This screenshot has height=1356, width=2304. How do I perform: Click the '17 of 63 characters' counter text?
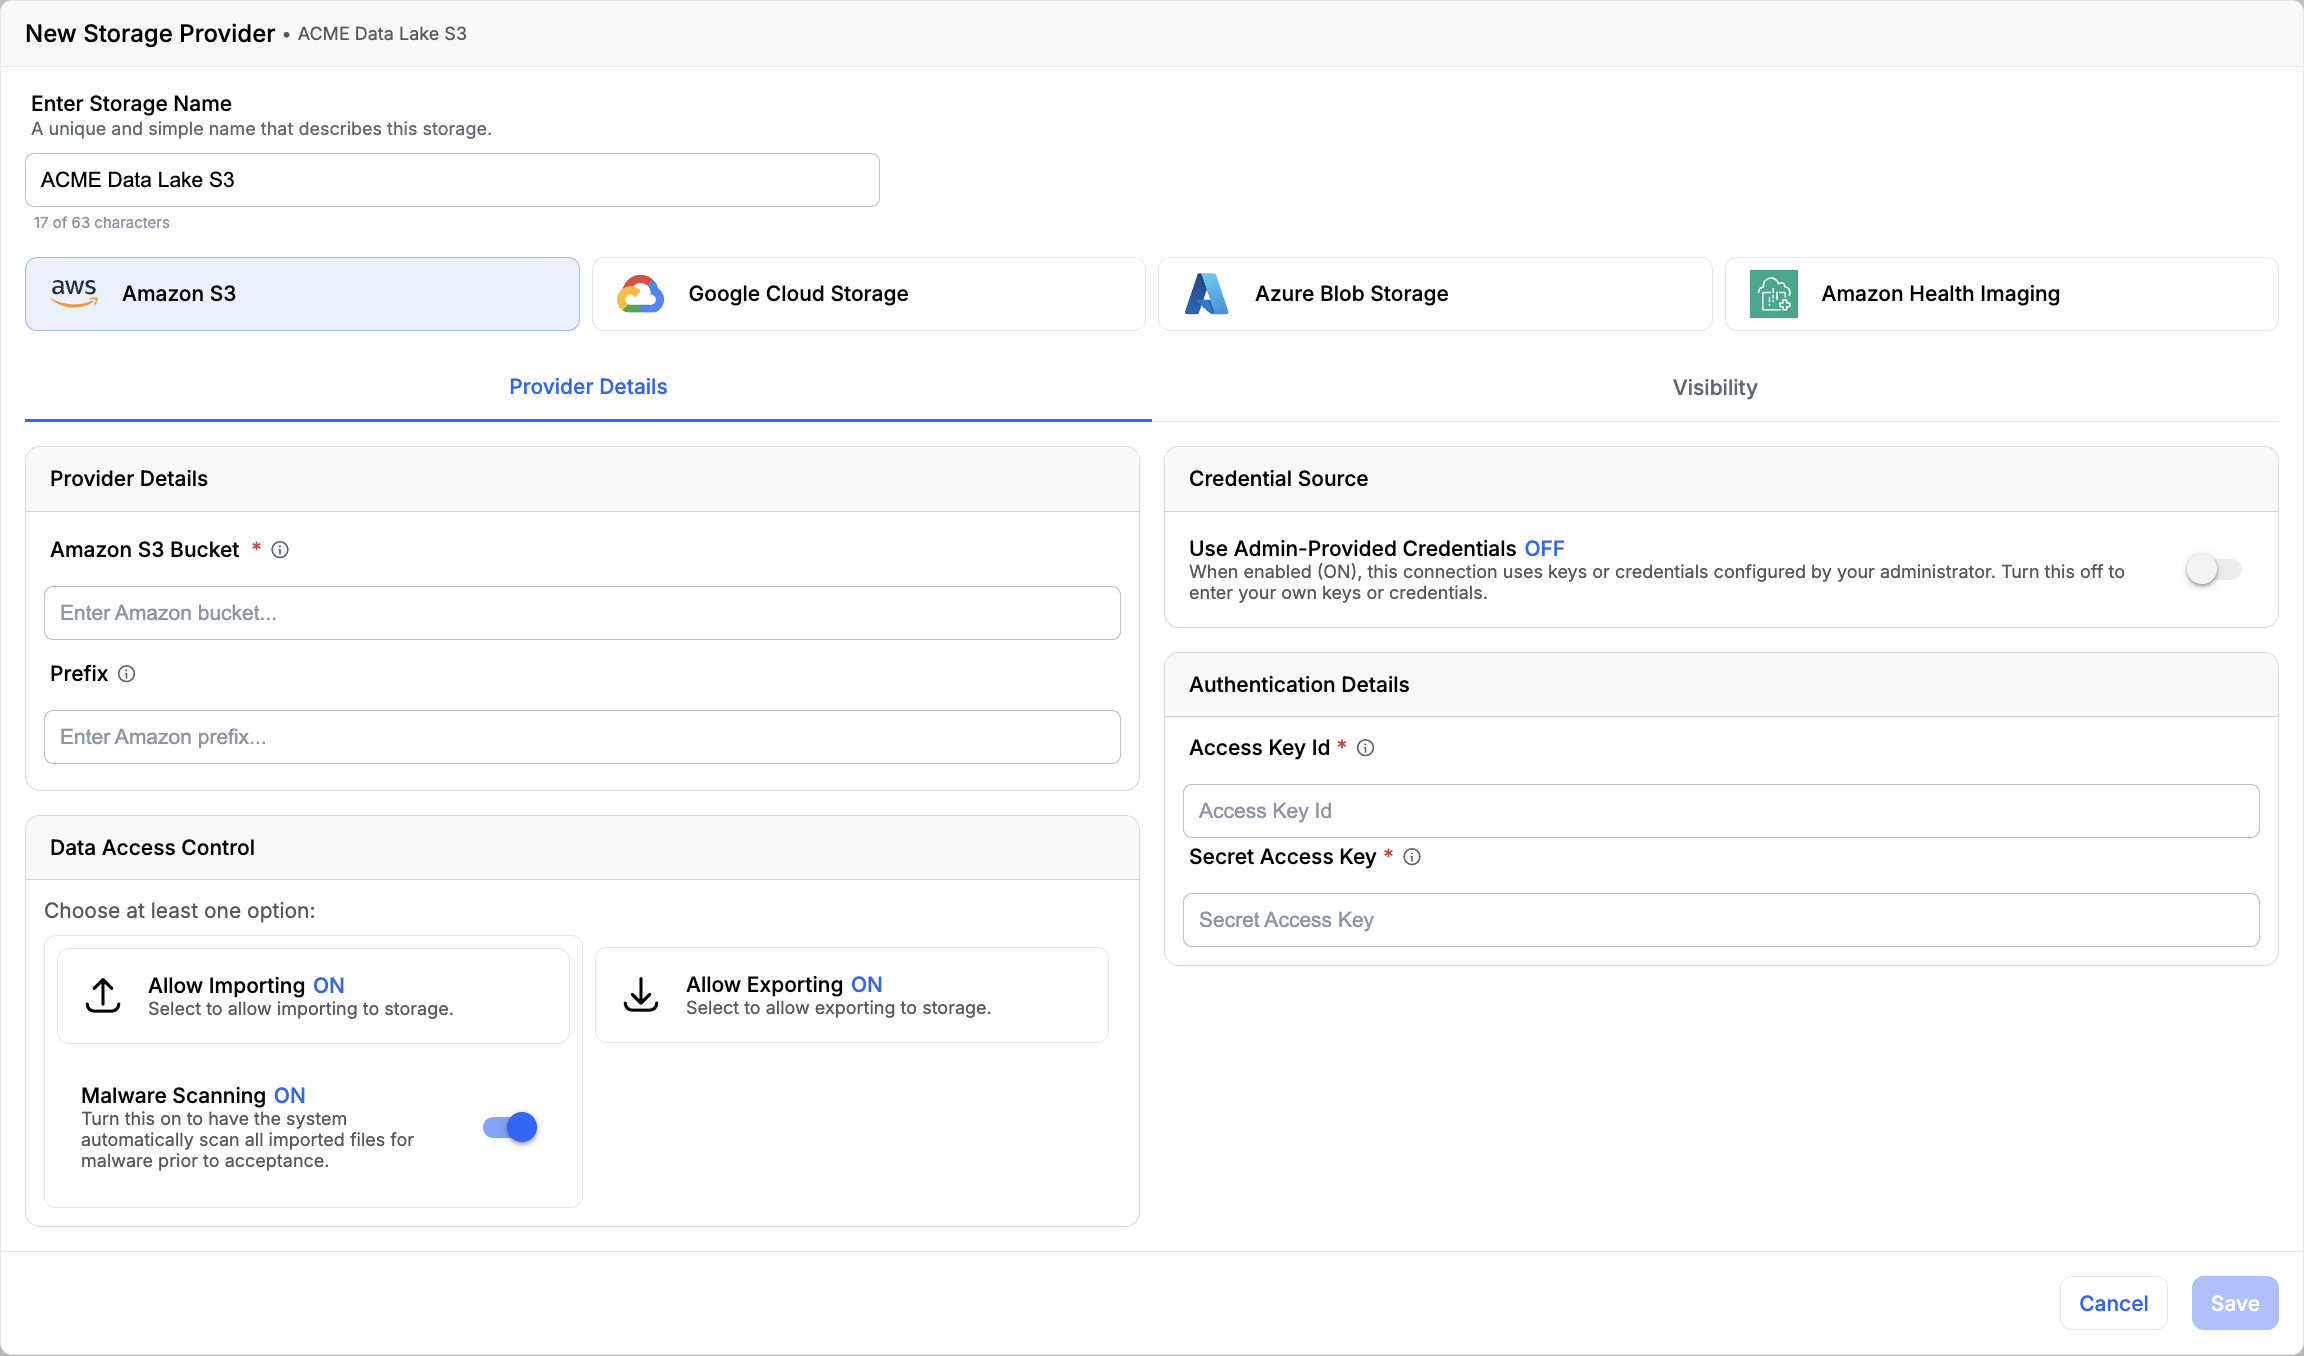click(x=102, y=223)
